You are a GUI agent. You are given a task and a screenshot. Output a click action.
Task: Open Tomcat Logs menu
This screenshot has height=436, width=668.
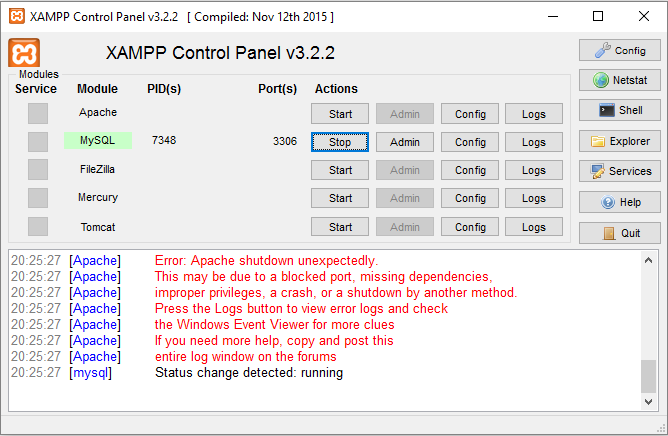click(x=534, y=227)
